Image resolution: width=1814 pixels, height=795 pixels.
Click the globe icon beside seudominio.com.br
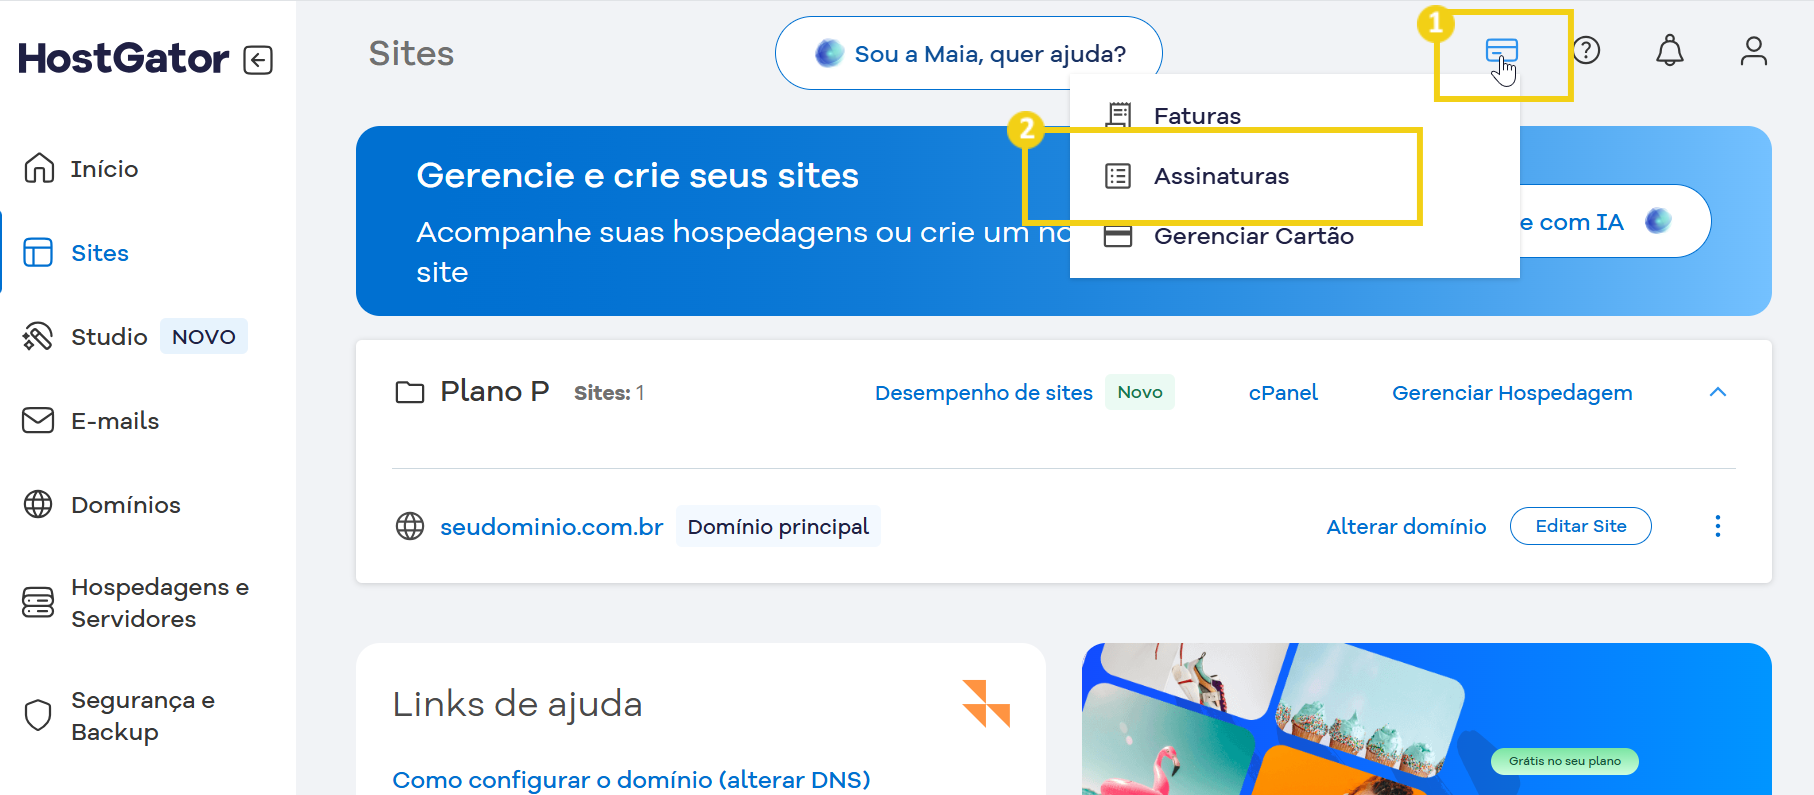410,526
